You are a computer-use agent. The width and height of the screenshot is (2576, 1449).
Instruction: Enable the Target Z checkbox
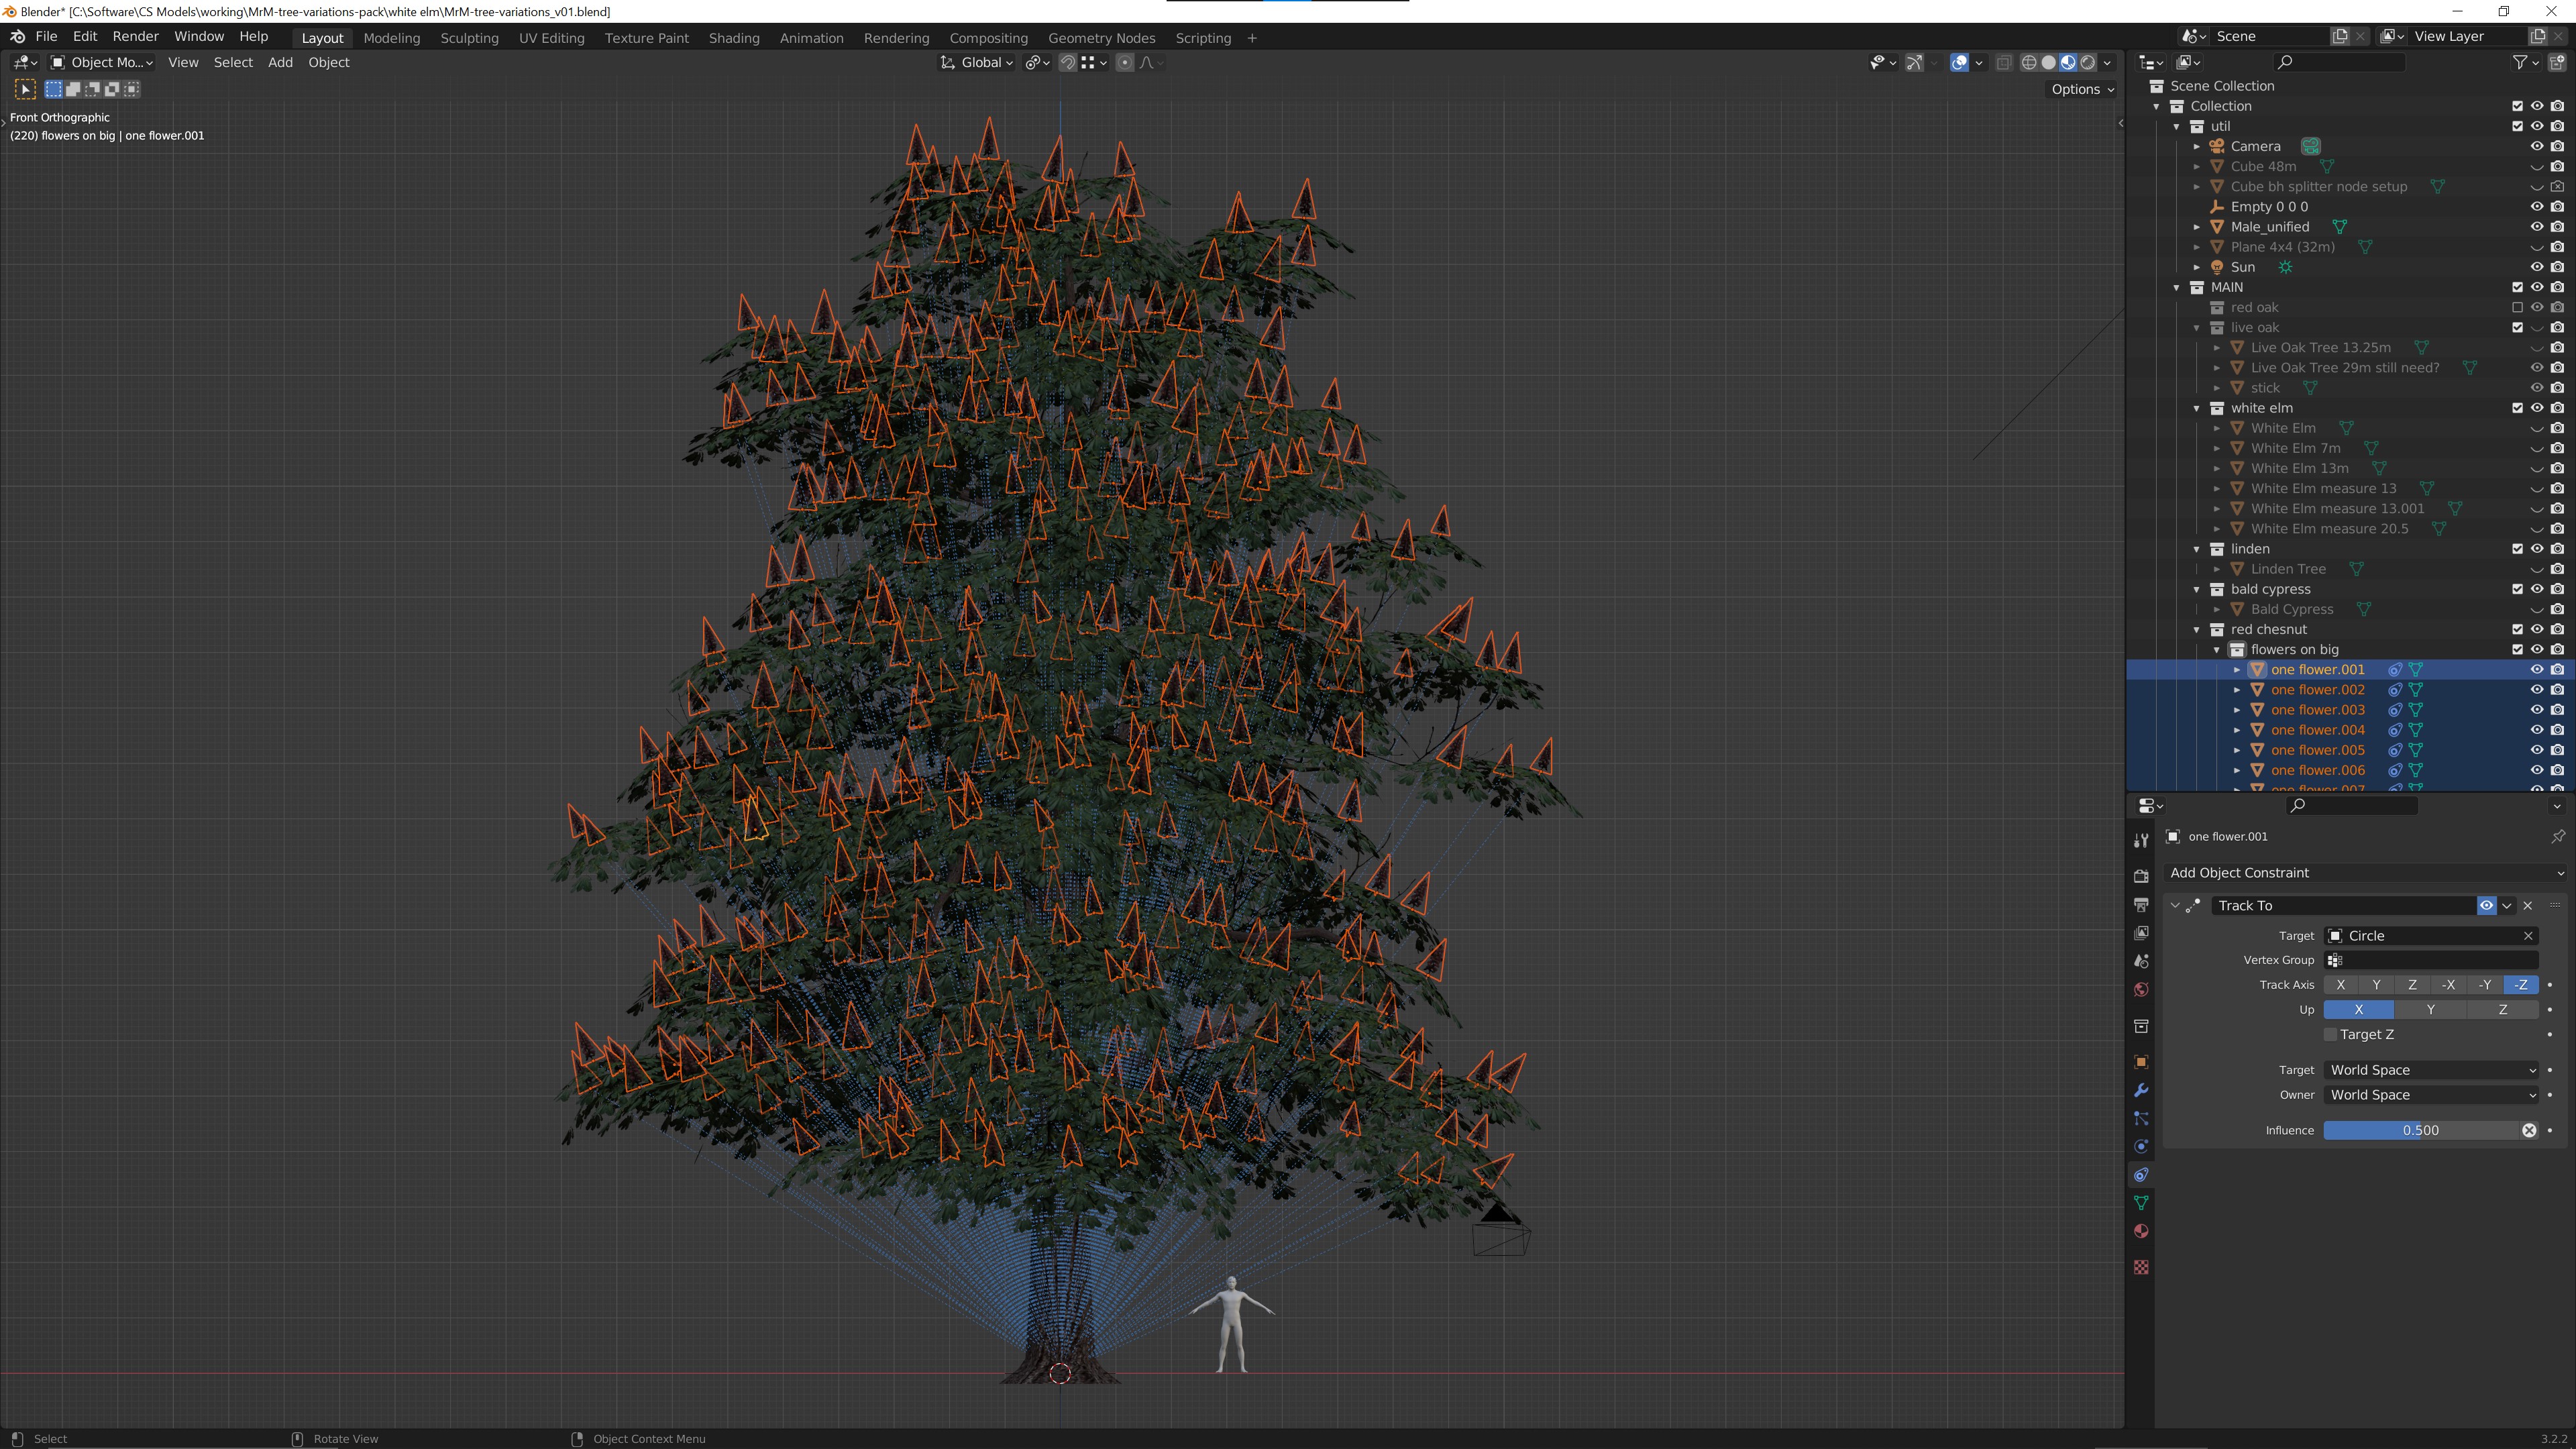point(2331,1035)
